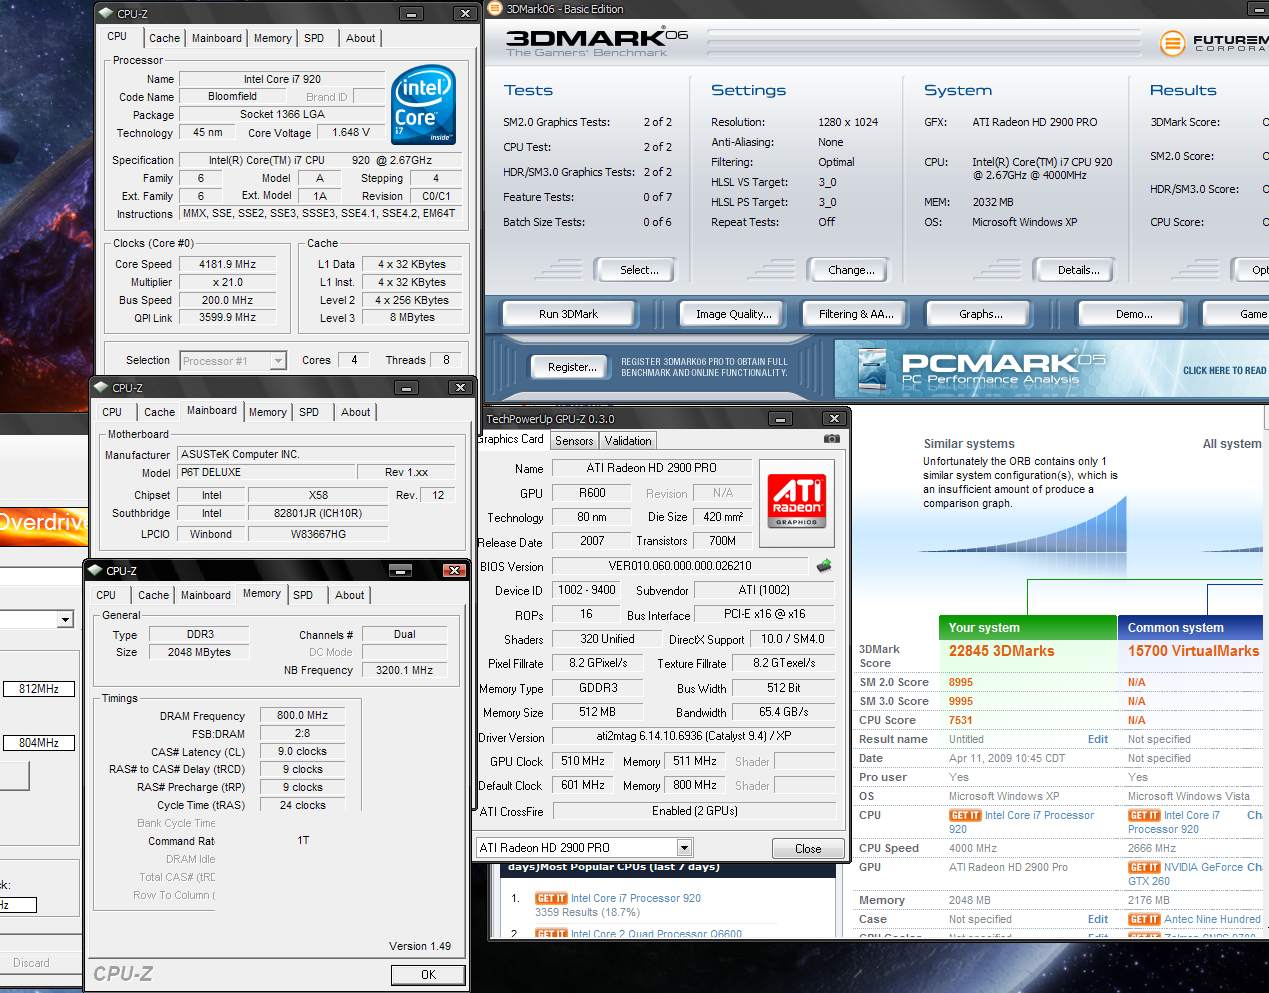The height and width of the screenshot is (993, 1269).
Task: Open Intel Core i7 Processor 920 link in Your system column
Action: point(1021,822)
